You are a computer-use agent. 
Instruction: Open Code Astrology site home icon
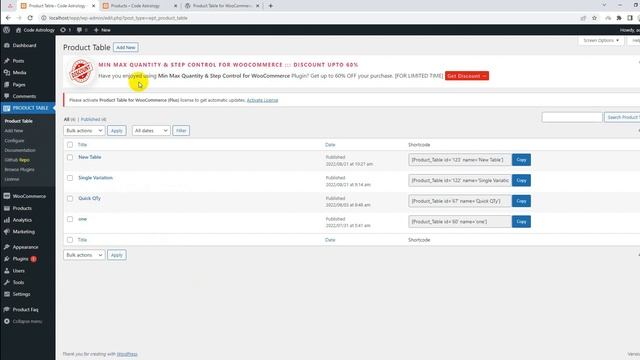click(x=18, y=30)
